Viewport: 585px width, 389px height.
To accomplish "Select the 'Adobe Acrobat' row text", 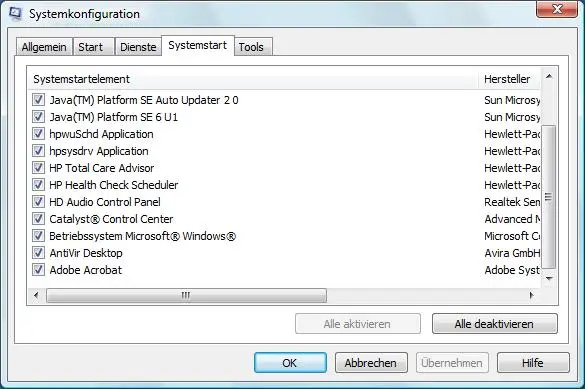I will (85, 270).
